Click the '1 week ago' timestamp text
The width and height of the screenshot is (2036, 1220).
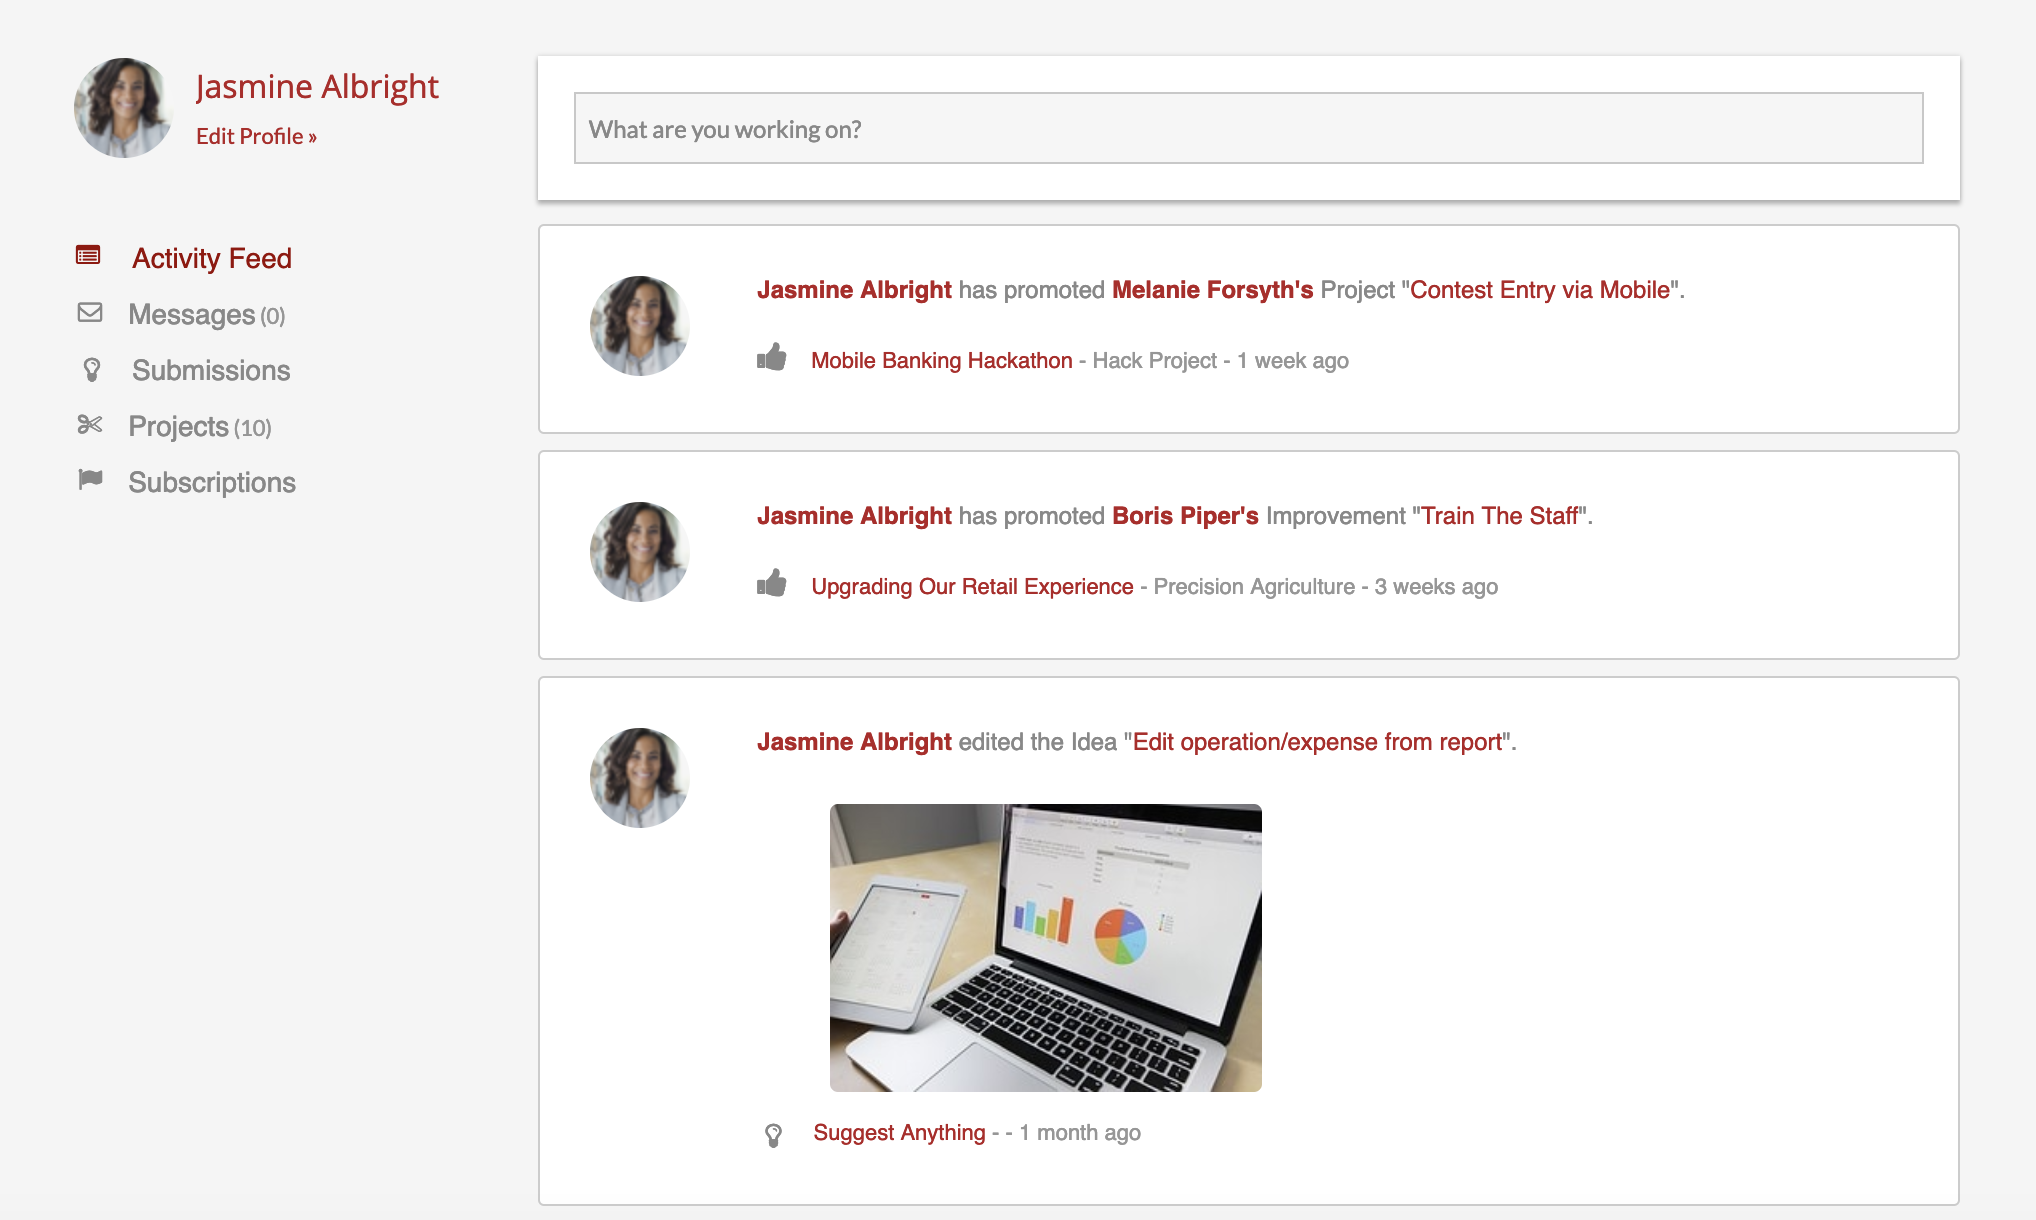[1293, 361]
